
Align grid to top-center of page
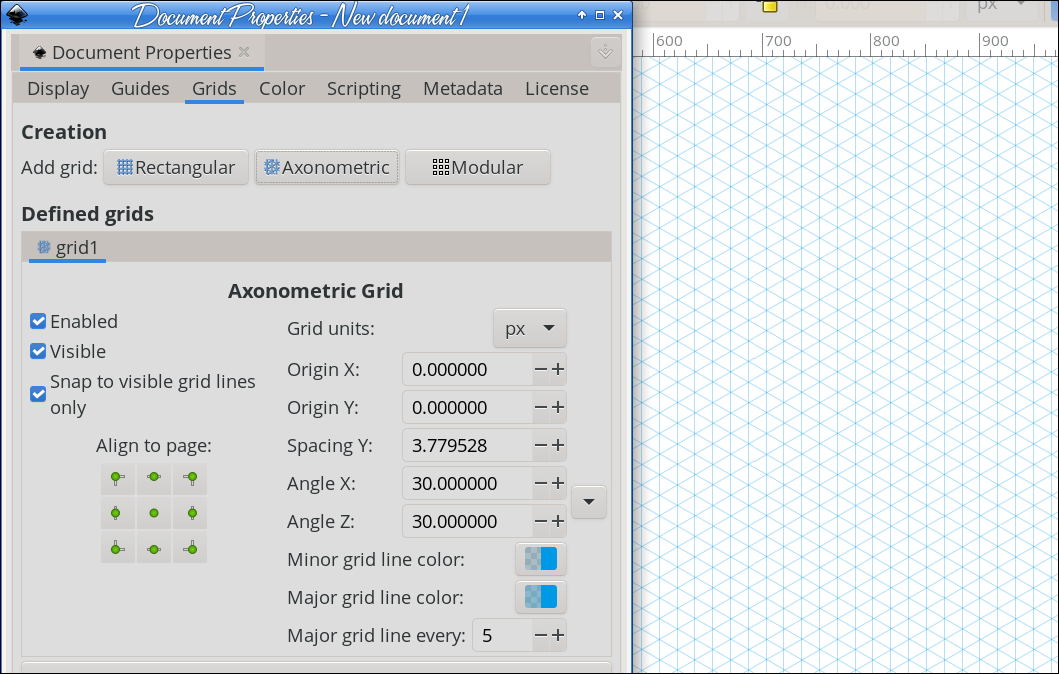tap(154, 479)
